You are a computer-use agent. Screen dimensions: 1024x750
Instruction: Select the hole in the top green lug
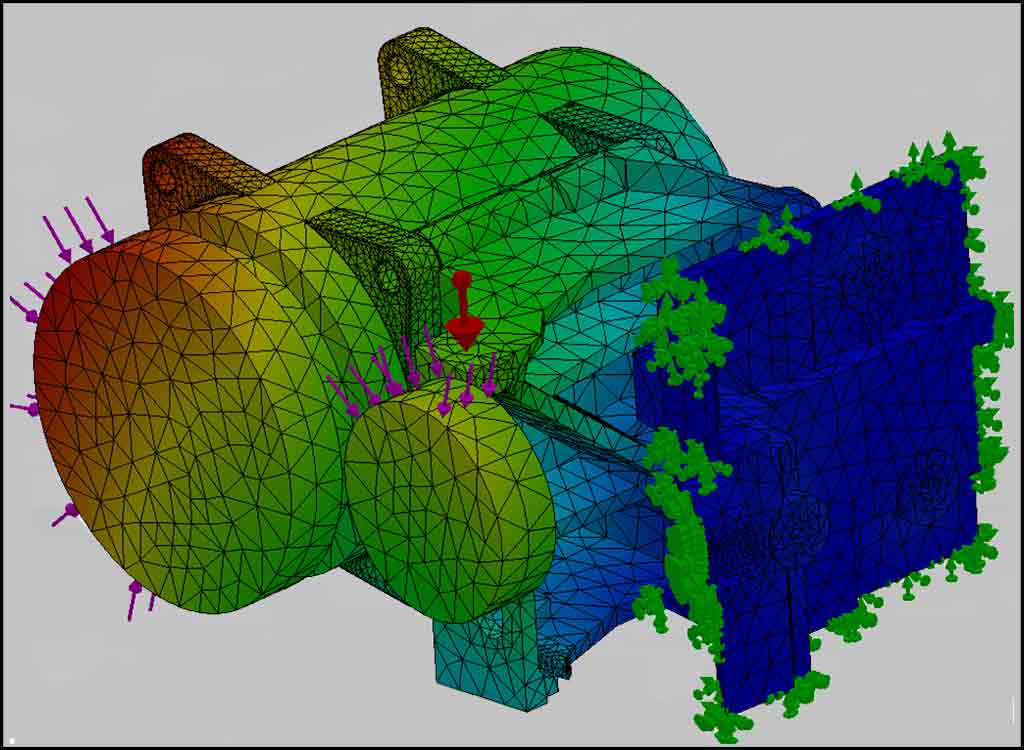point(399,69)
